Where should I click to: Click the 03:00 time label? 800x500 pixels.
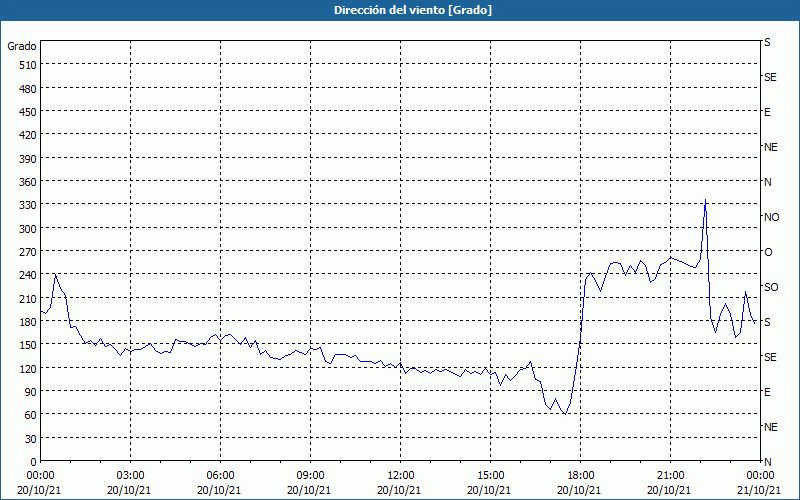pos(130,476)
